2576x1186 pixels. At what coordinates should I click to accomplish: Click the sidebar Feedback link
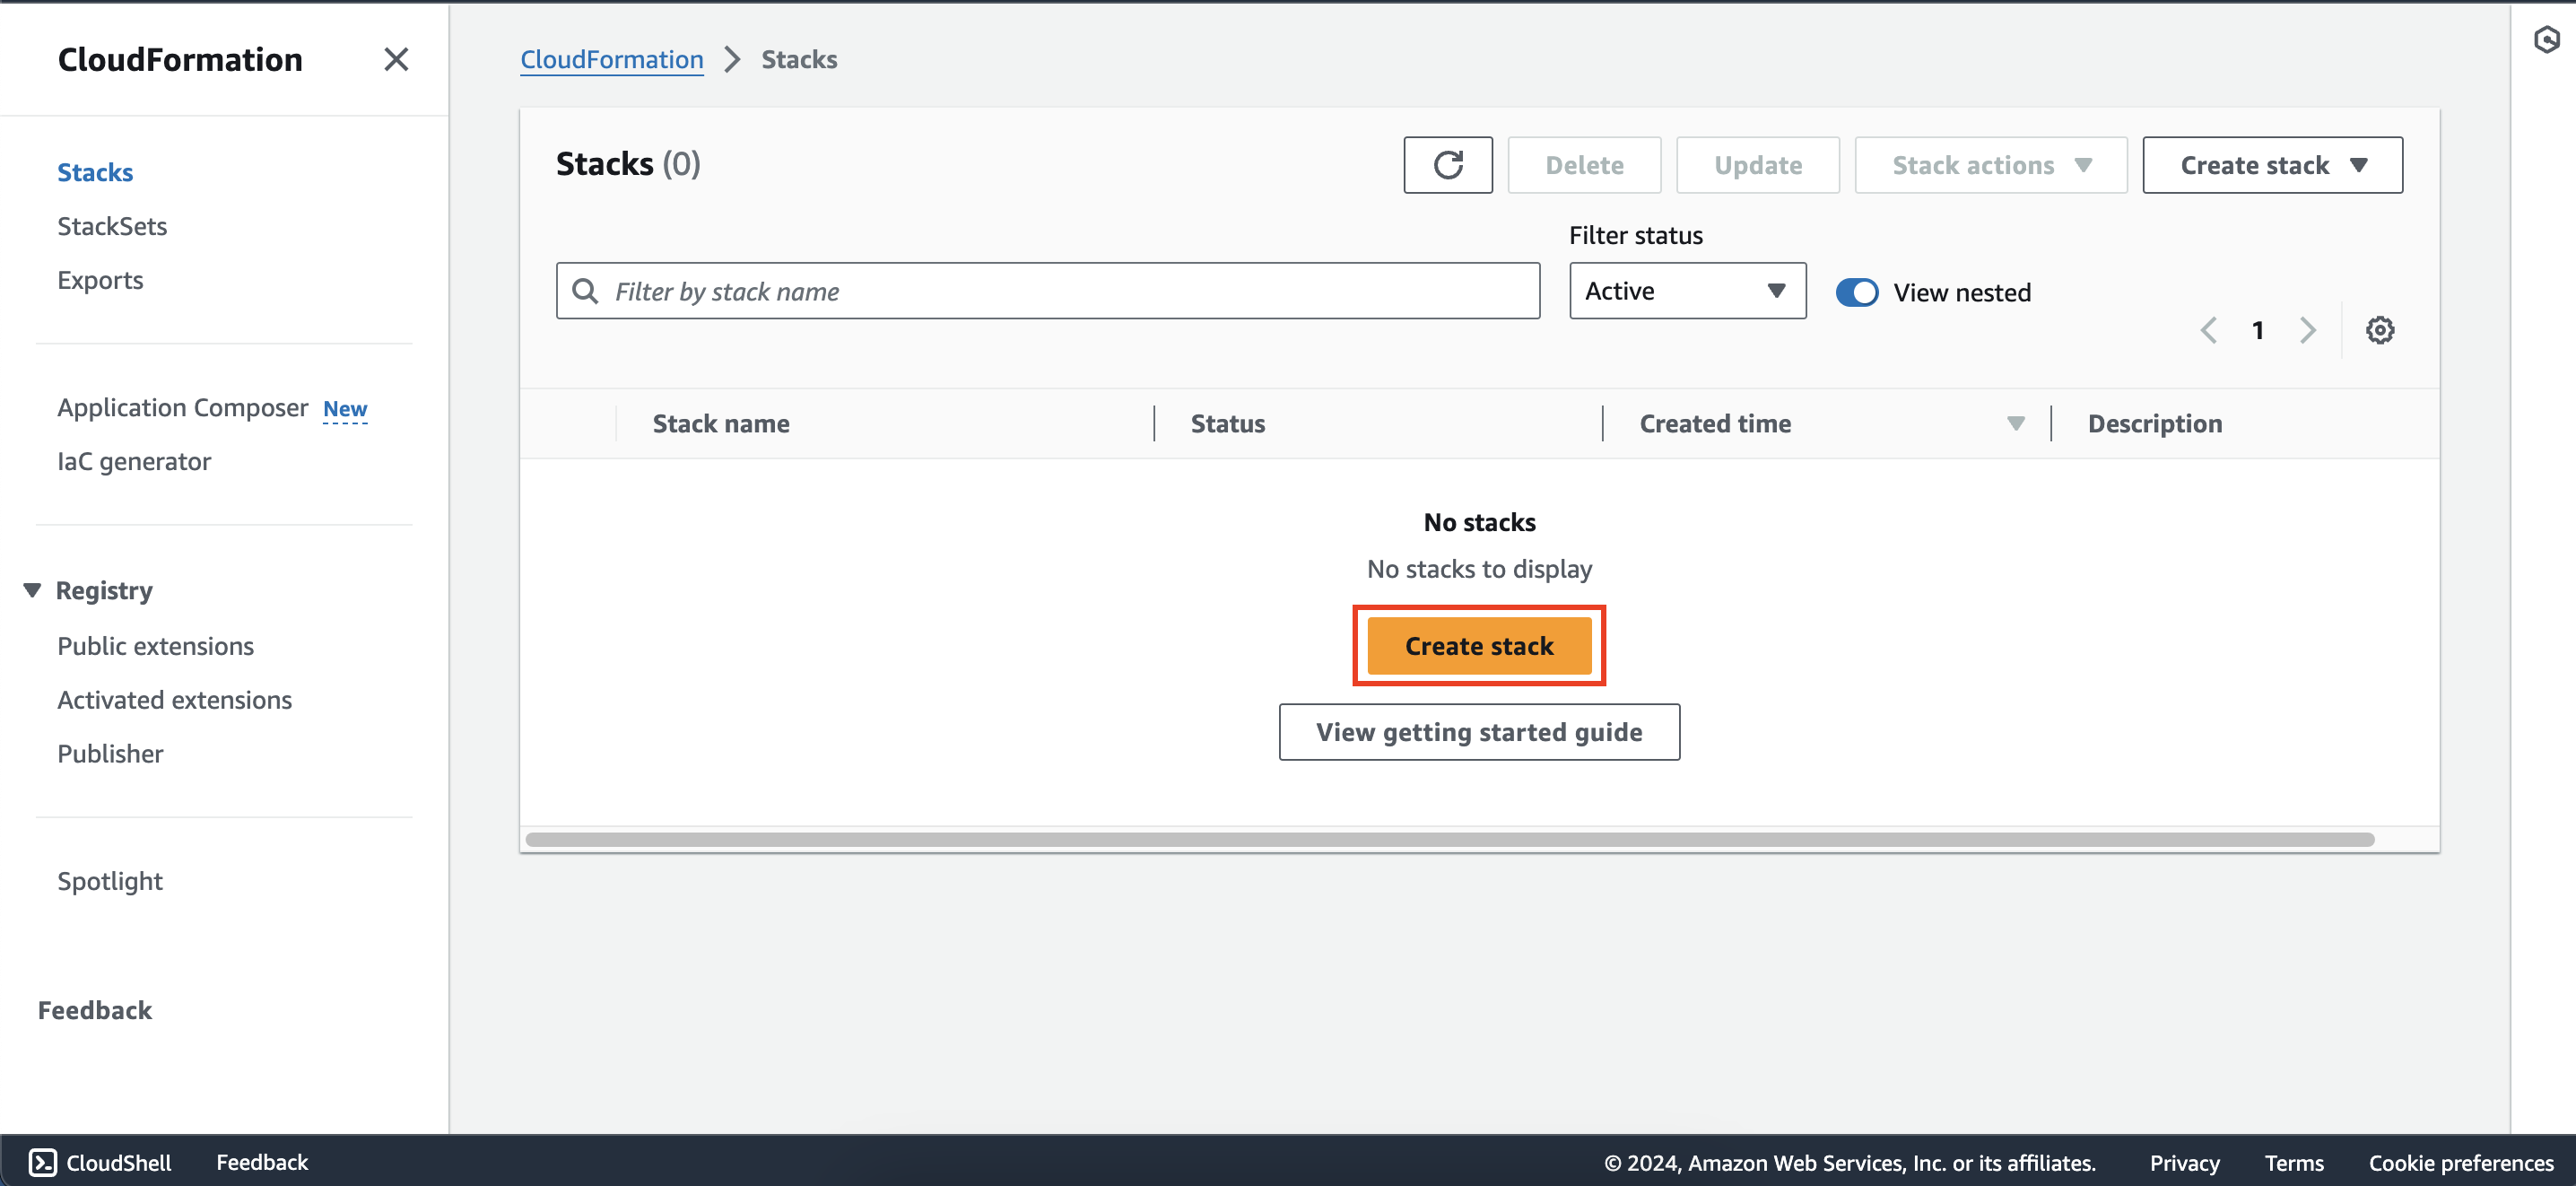[x=95, y=1010]
